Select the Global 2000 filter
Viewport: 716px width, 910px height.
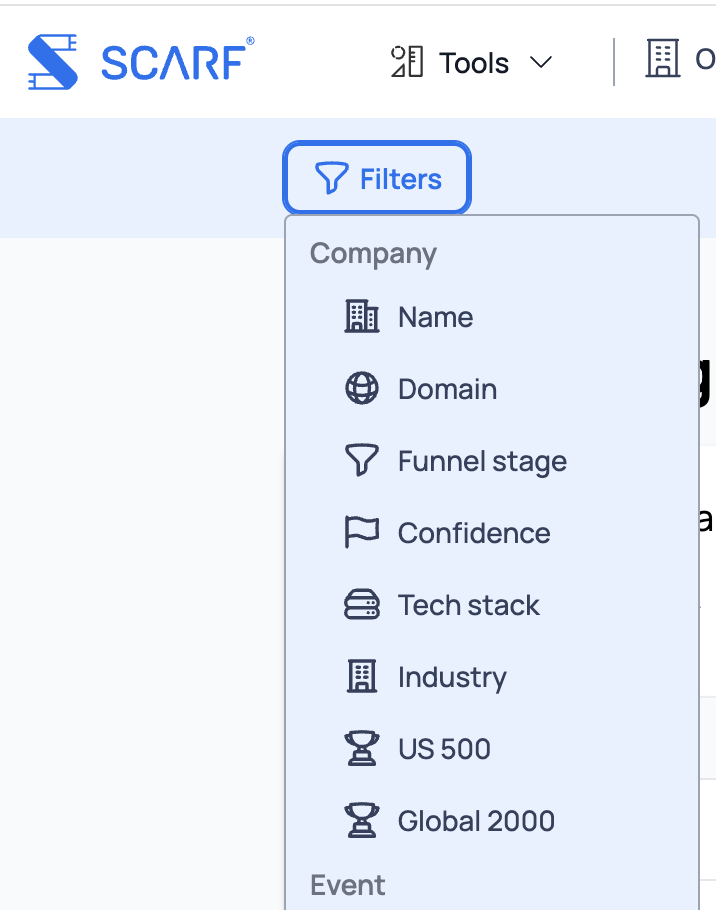(476, 821)
